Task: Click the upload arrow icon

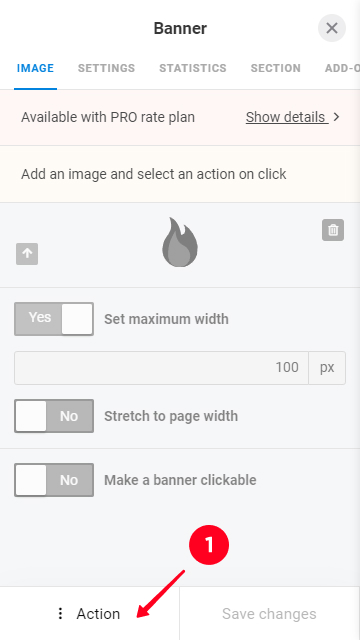Action: point(27,254)
